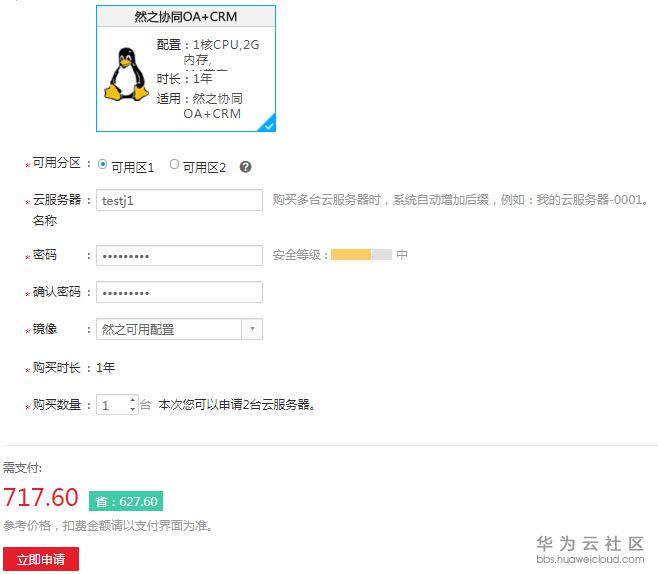The height and width of the screenshot is (574, 658).
Task: Increase purchase quantity with the up arrow
Action: coord(133,400)
